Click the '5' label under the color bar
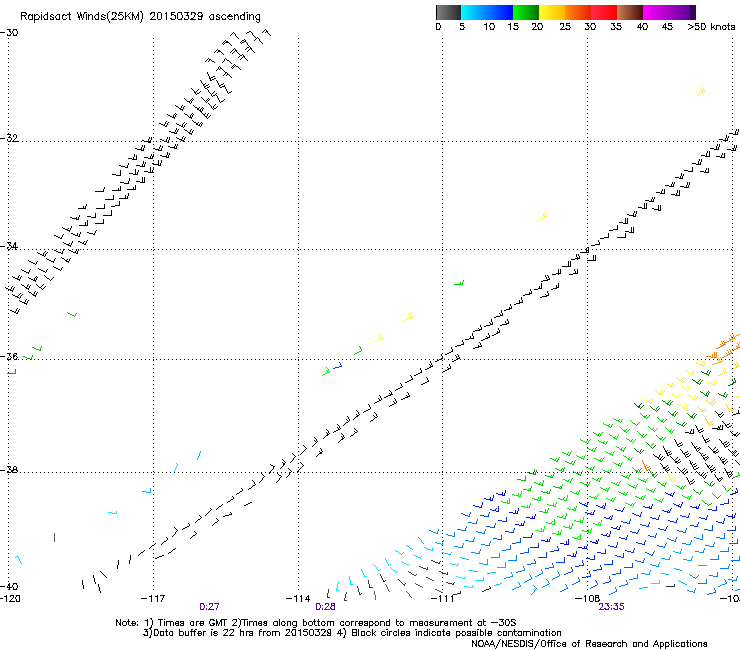 coord(462,27)
